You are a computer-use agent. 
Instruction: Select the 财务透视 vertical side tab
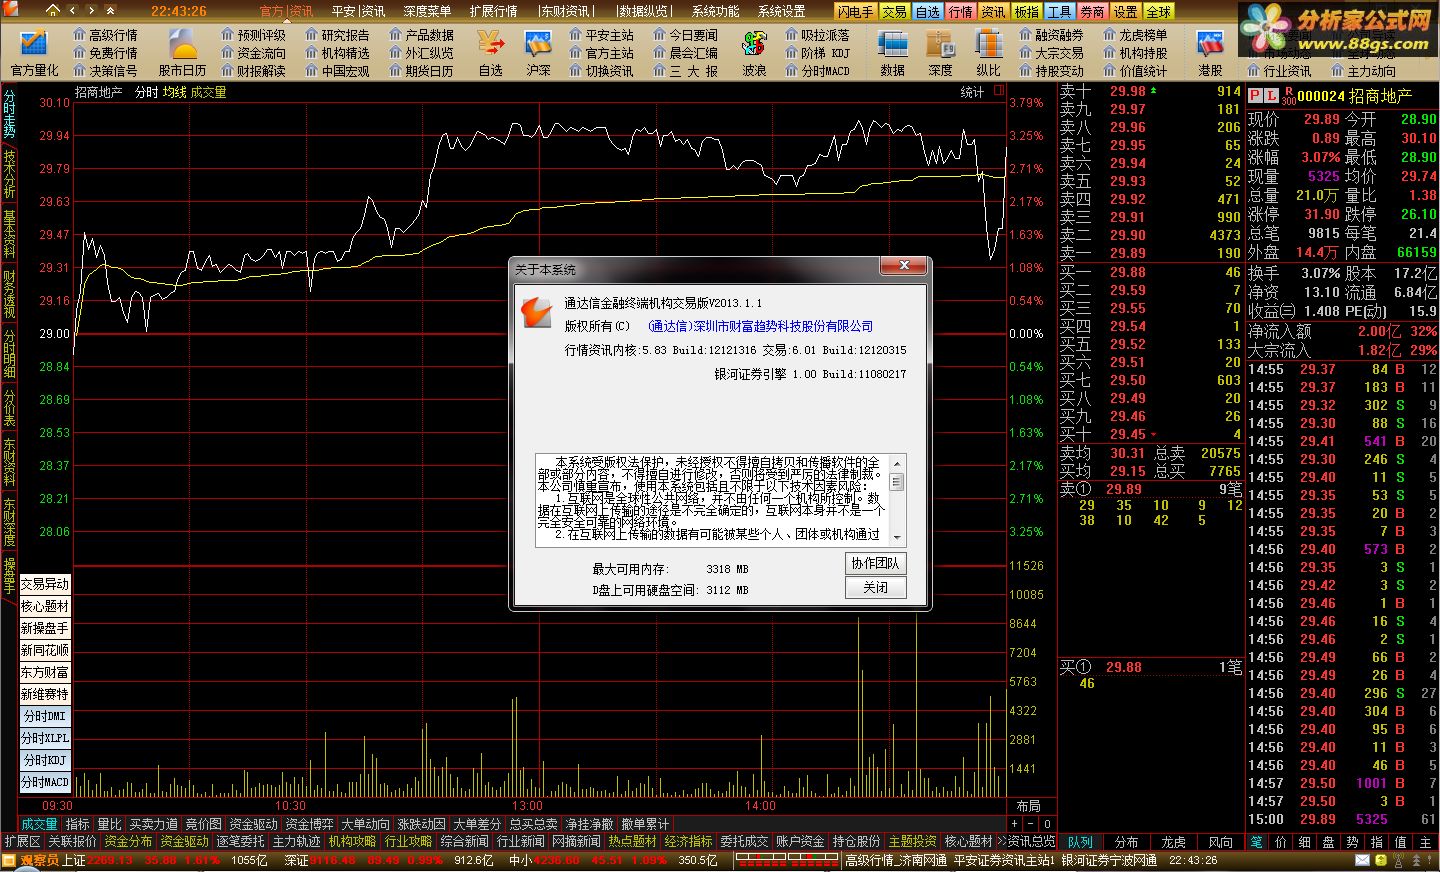tap(9, 294)
